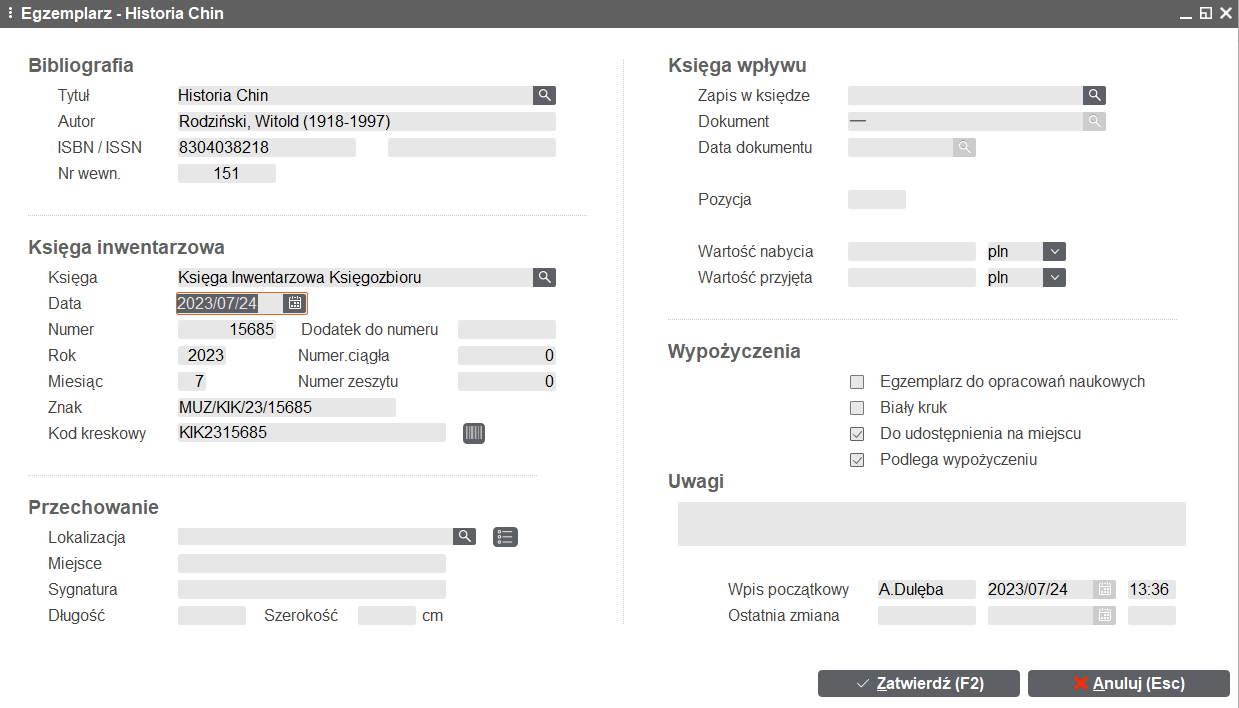Confirm with Zatwierdź (F2) button
1239x708 pixels.
point(919,683)
